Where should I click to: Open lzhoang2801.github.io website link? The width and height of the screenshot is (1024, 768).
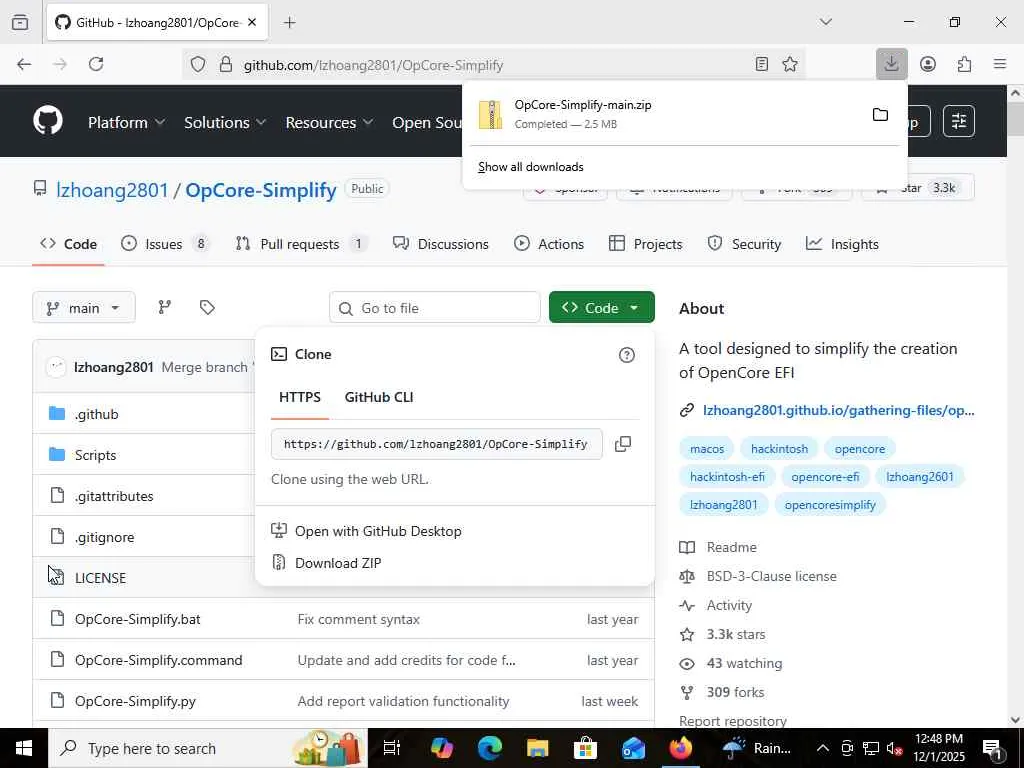click(839, 410)
